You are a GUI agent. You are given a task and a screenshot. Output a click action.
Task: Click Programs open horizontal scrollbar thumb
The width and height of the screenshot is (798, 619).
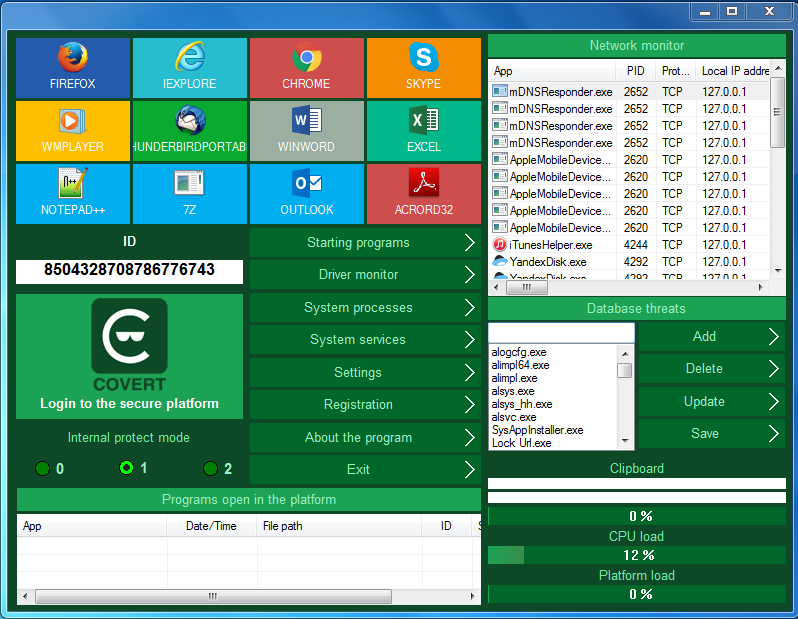213,596
